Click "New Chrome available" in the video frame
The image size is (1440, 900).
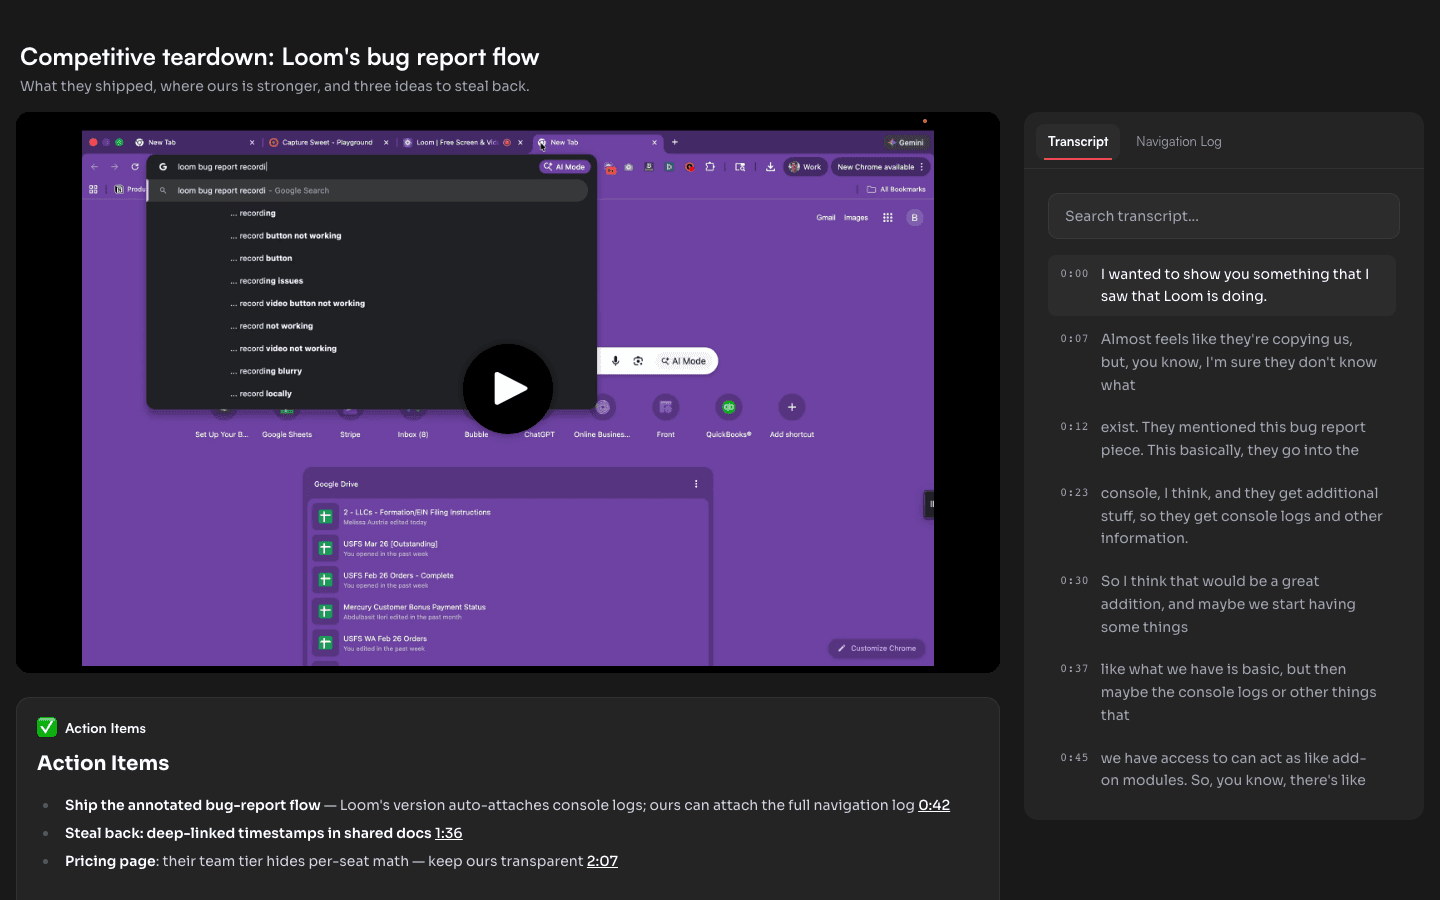point(880,167)
